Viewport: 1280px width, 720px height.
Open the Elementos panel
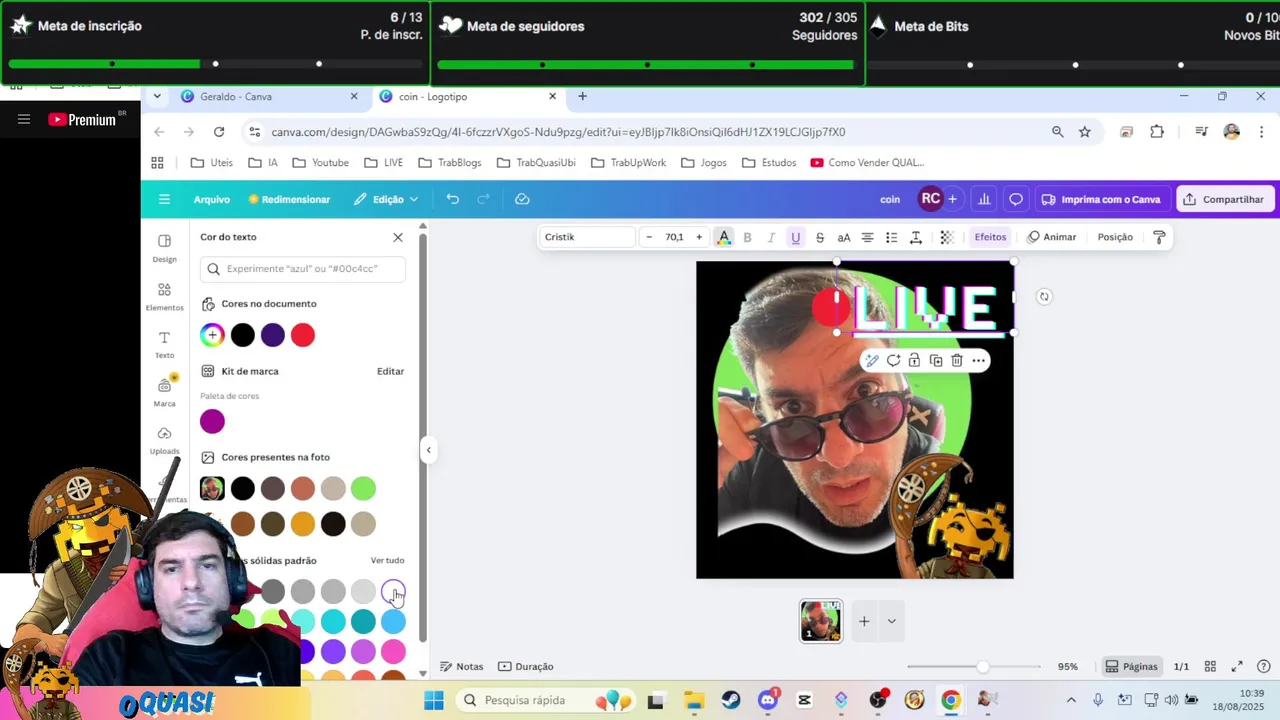(164, 296)
